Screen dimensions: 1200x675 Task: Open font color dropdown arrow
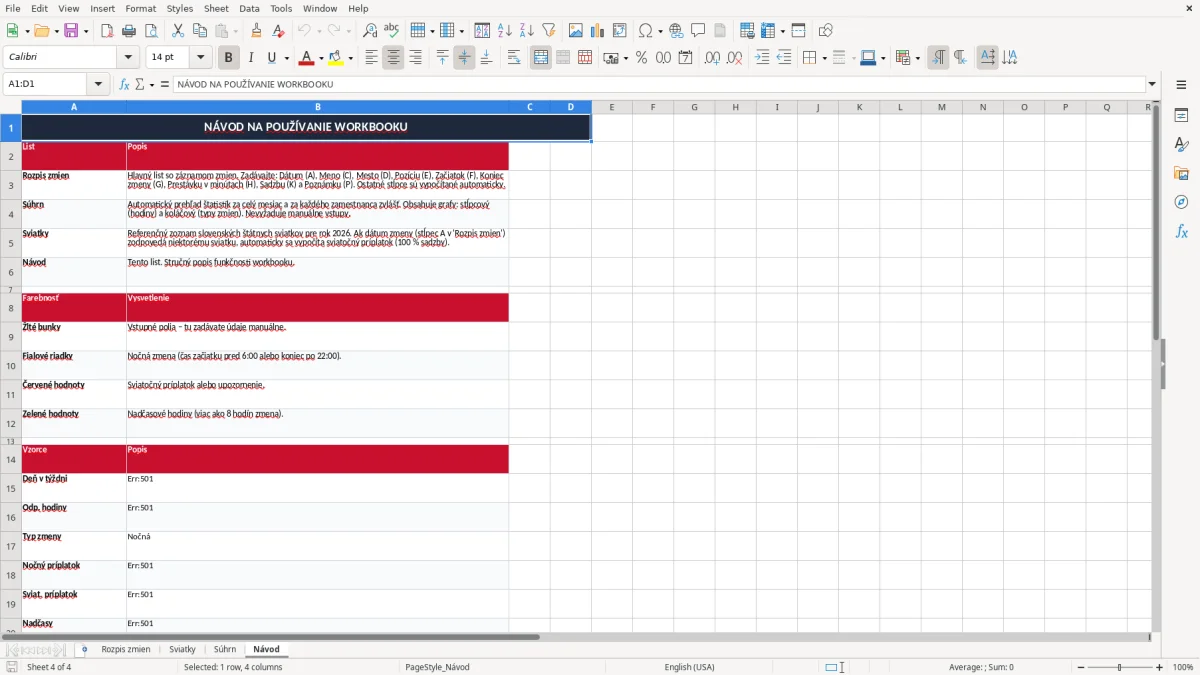click(321, 59)
